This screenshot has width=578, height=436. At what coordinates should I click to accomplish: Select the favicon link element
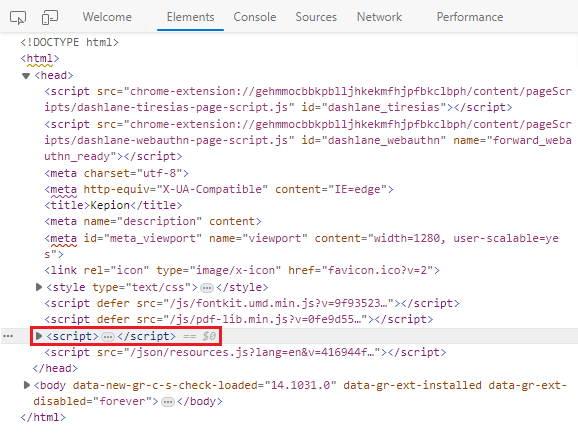point(242,270)
